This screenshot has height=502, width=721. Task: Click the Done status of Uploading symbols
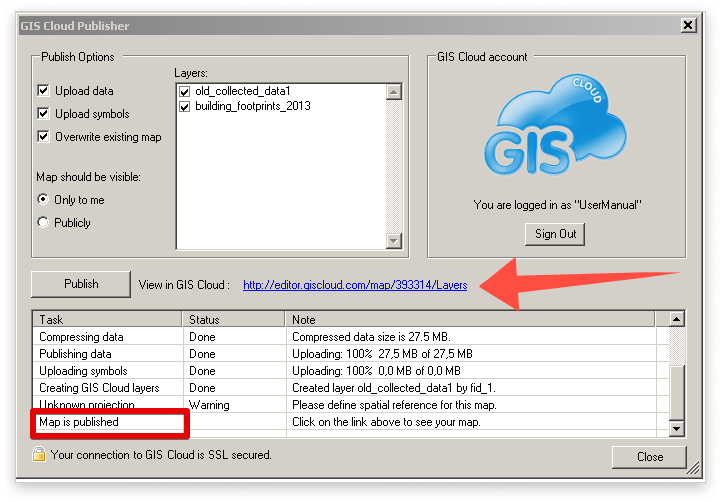202,371
